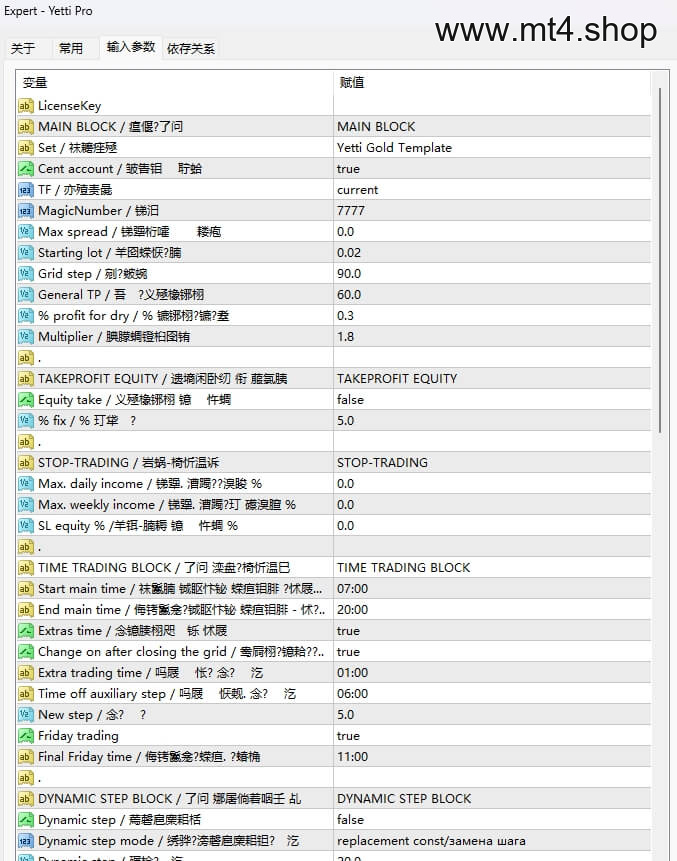The width and height of the screenshot is (677, 861).
Task: Click the string icon beside Set variable
Action: [x=26, y=147]
